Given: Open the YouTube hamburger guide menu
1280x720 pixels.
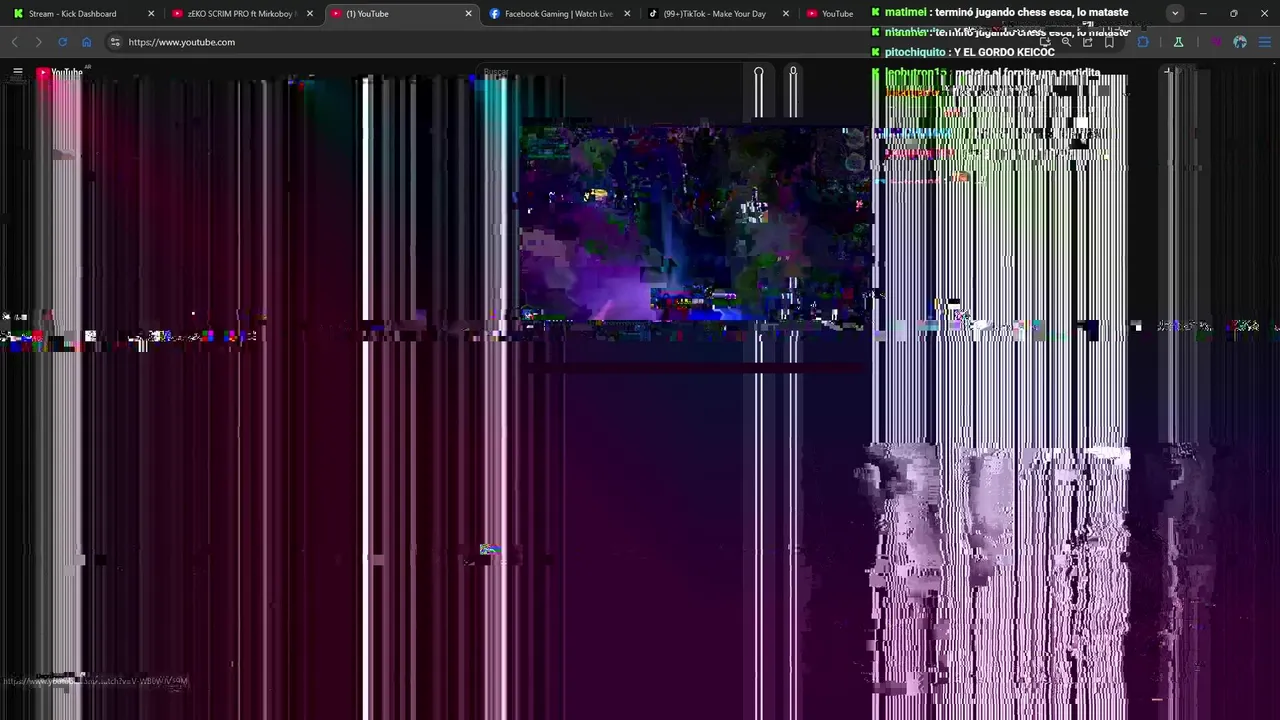Looking at the screenshot, I should 17,72.
